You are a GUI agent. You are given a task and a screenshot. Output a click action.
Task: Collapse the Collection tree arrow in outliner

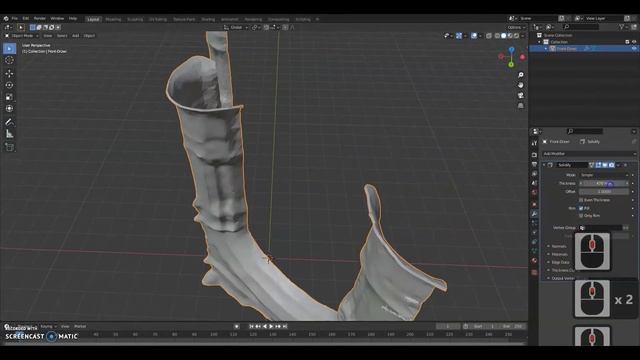click(539, 42)
